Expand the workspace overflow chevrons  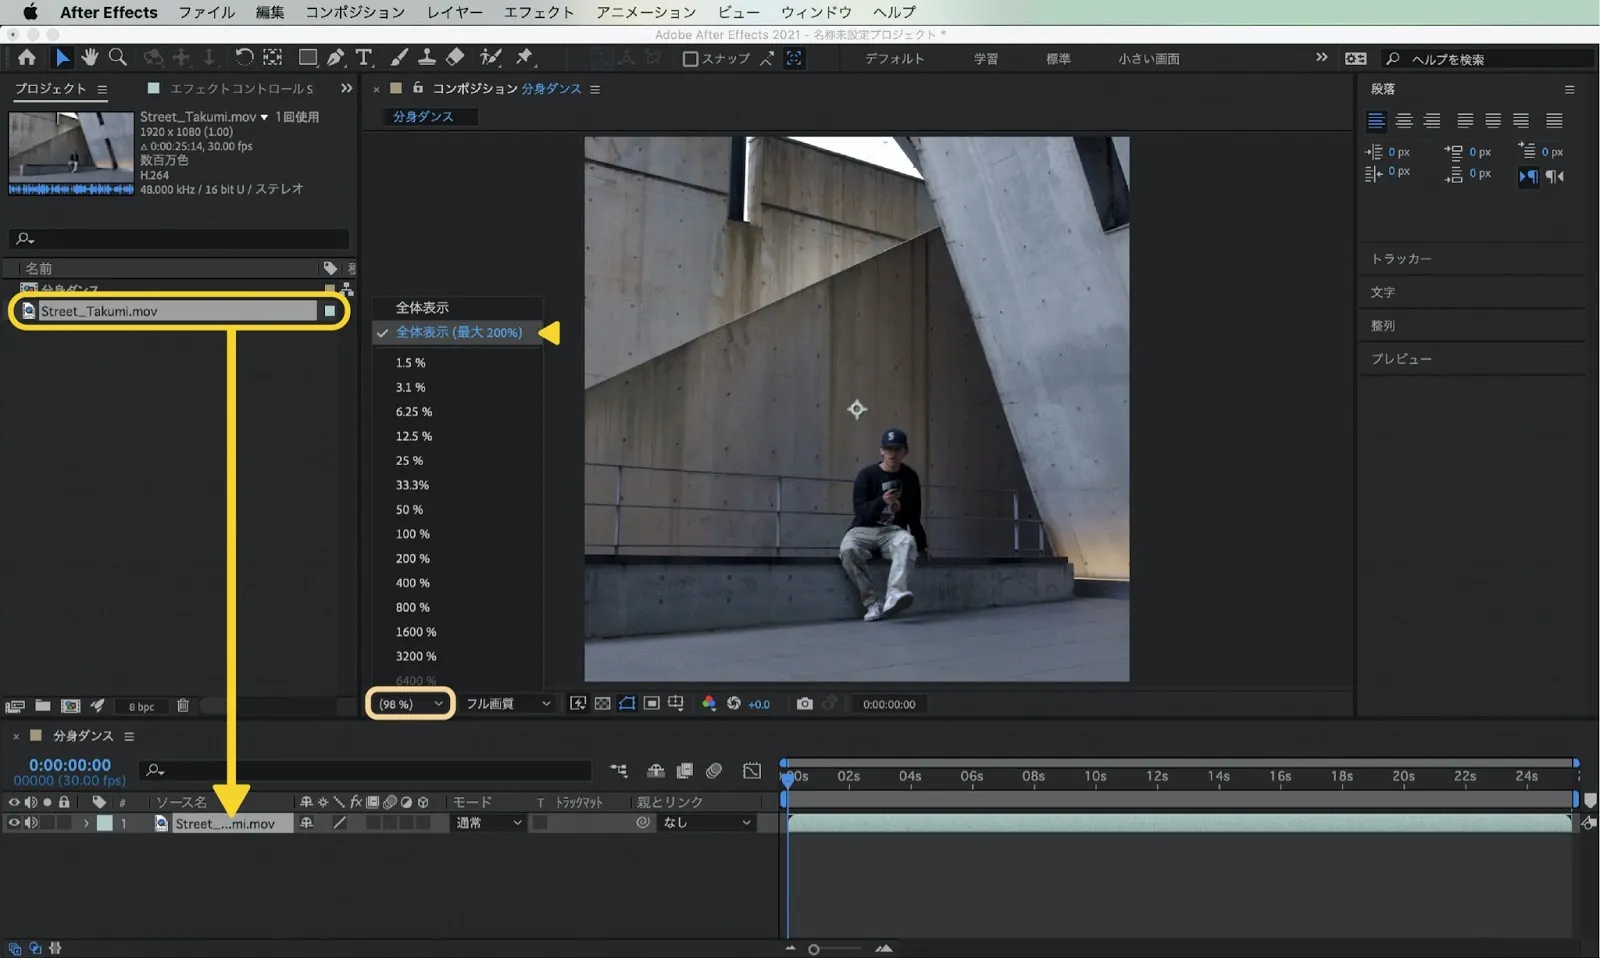(x=1322, y=57)
